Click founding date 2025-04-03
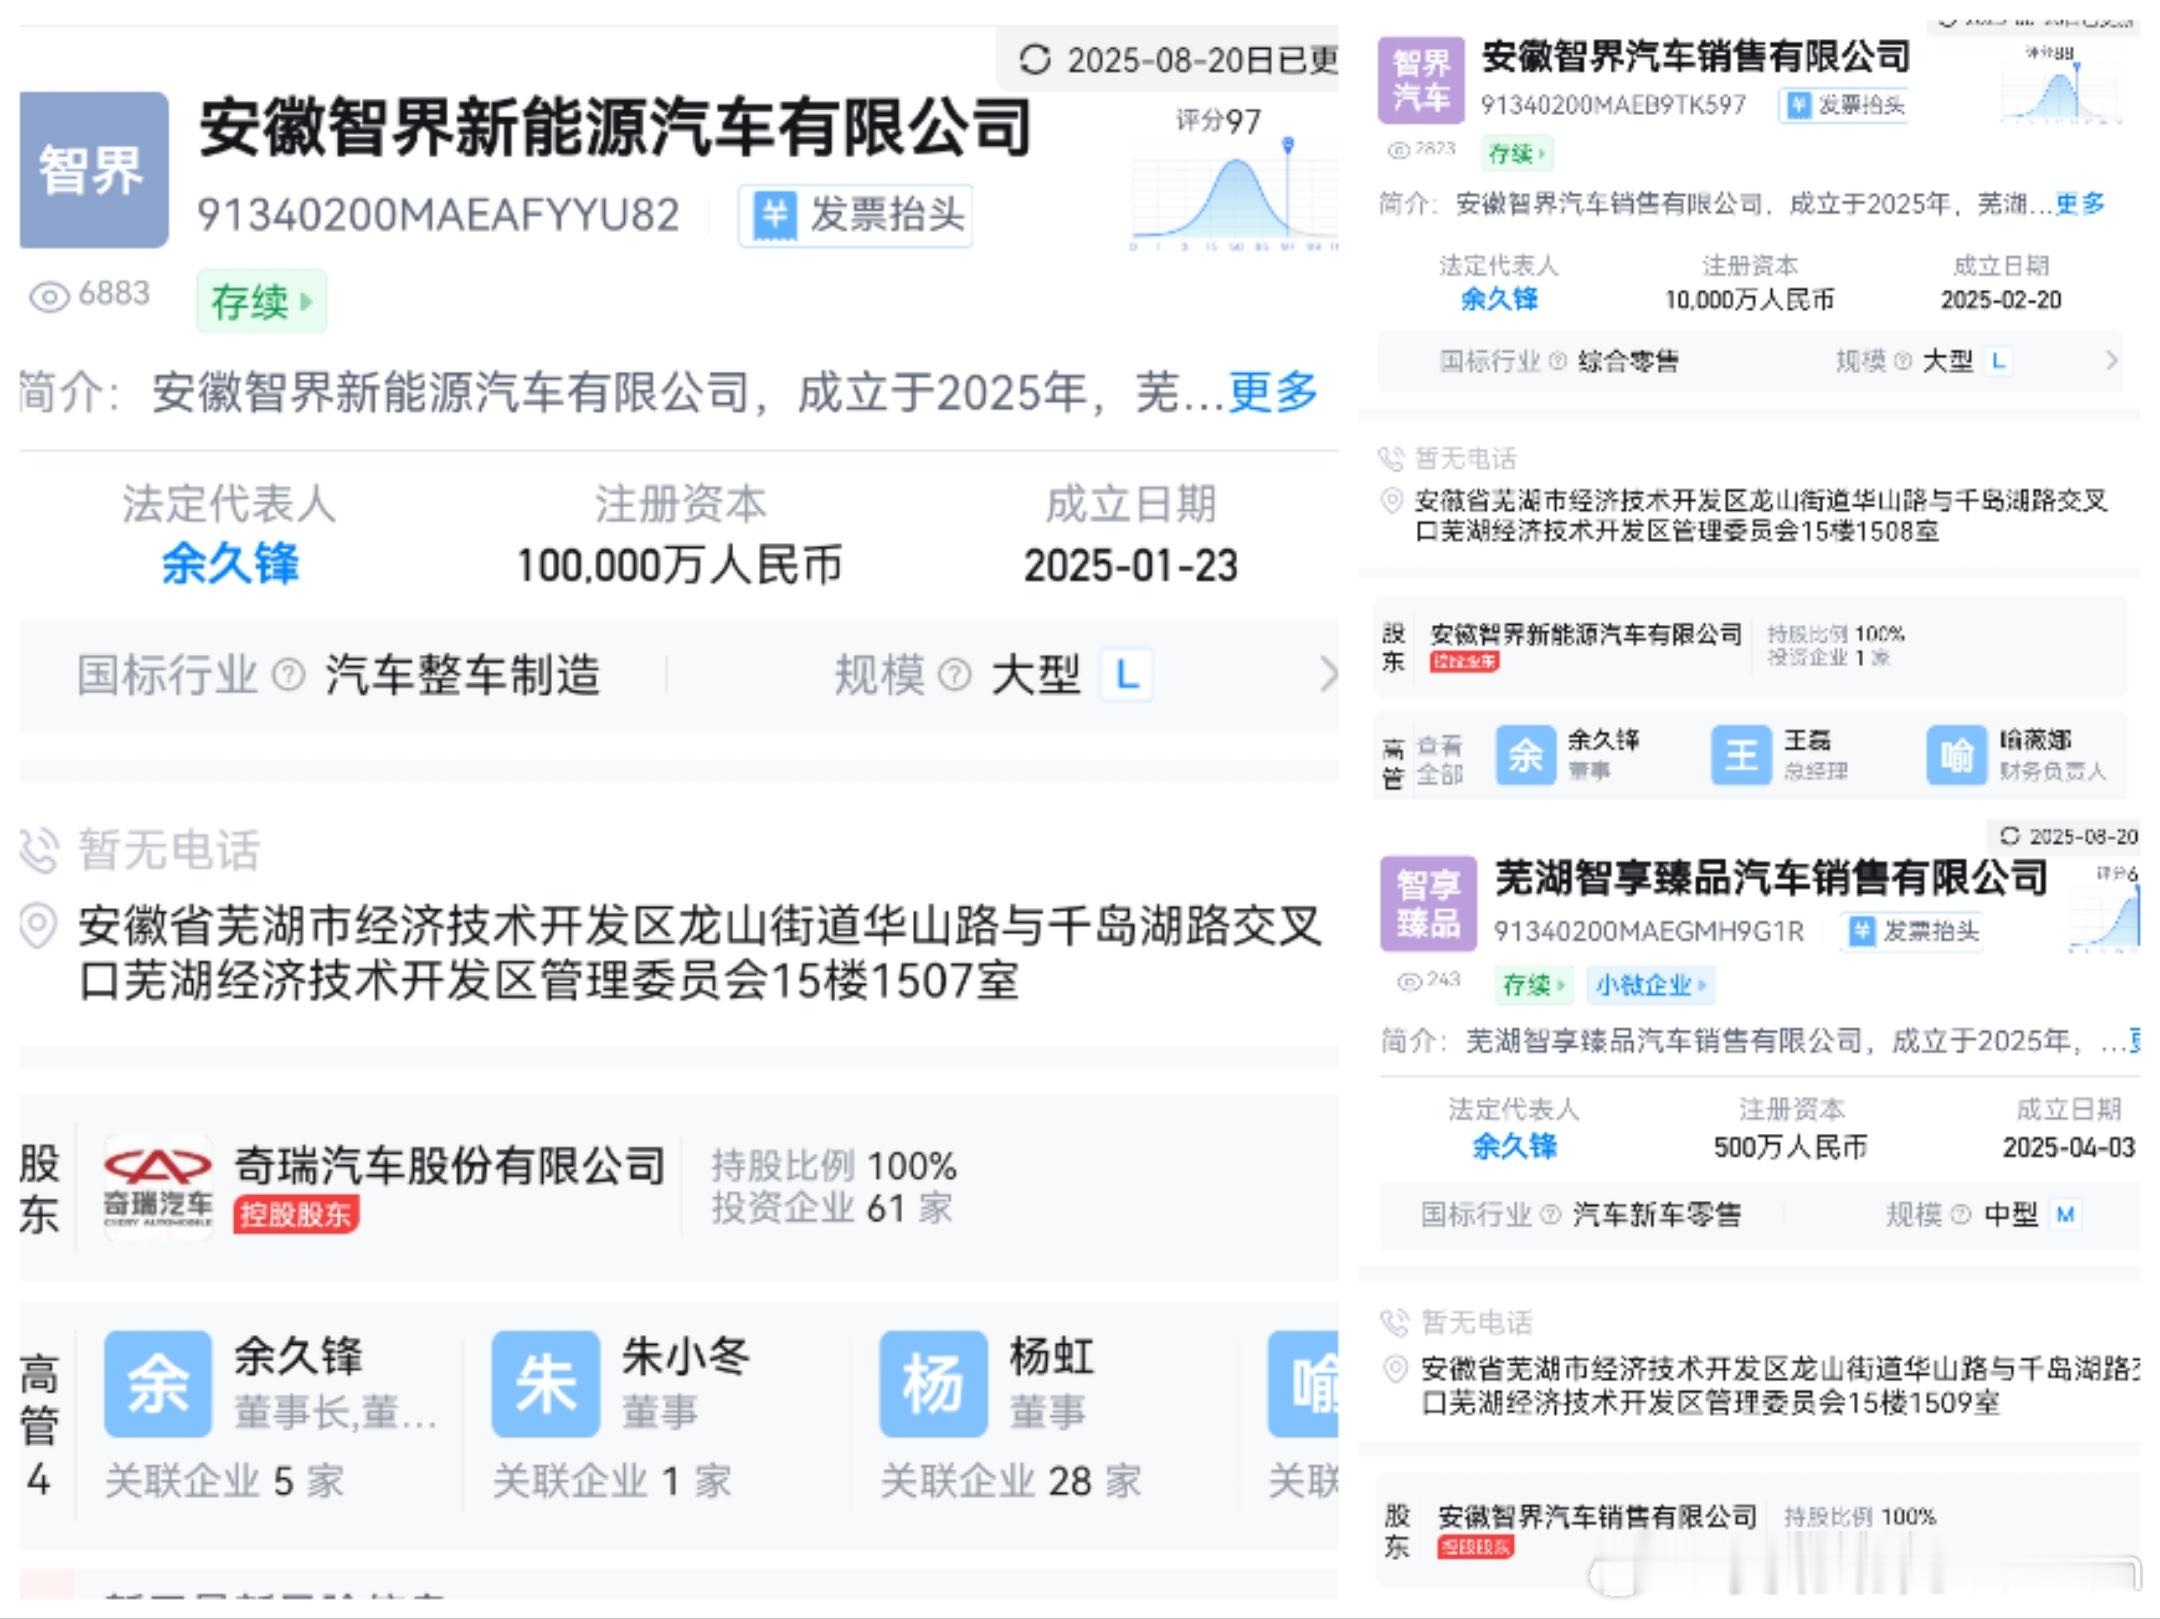 pos(2068,1147)
